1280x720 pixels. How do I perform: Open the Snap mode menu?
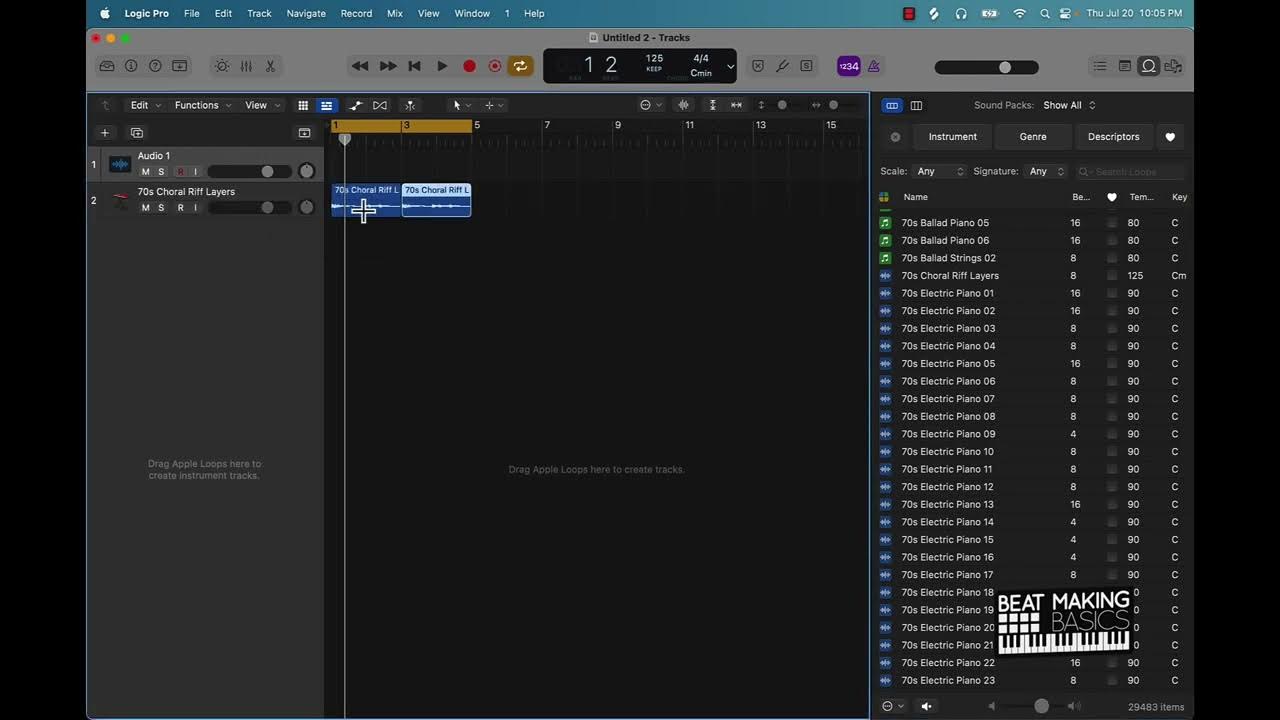[x=651, y=105]
